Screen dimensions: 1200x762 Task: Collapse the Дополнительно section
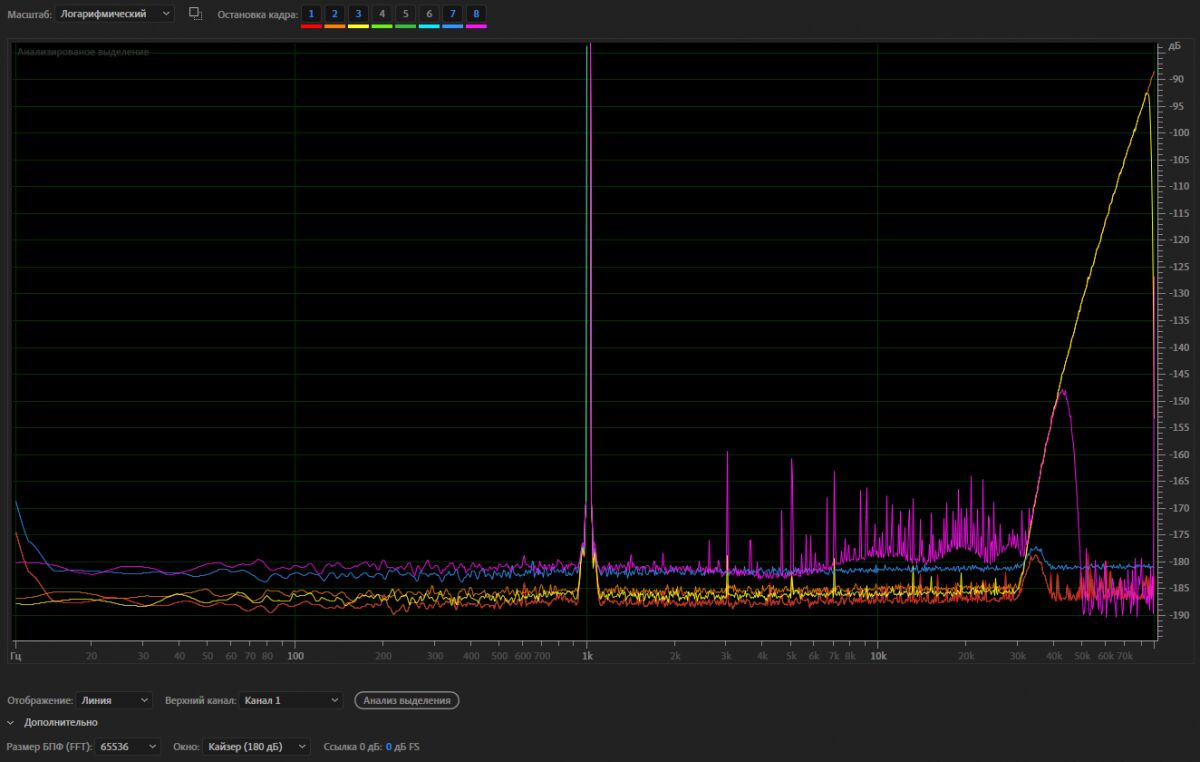coord(11,722)
